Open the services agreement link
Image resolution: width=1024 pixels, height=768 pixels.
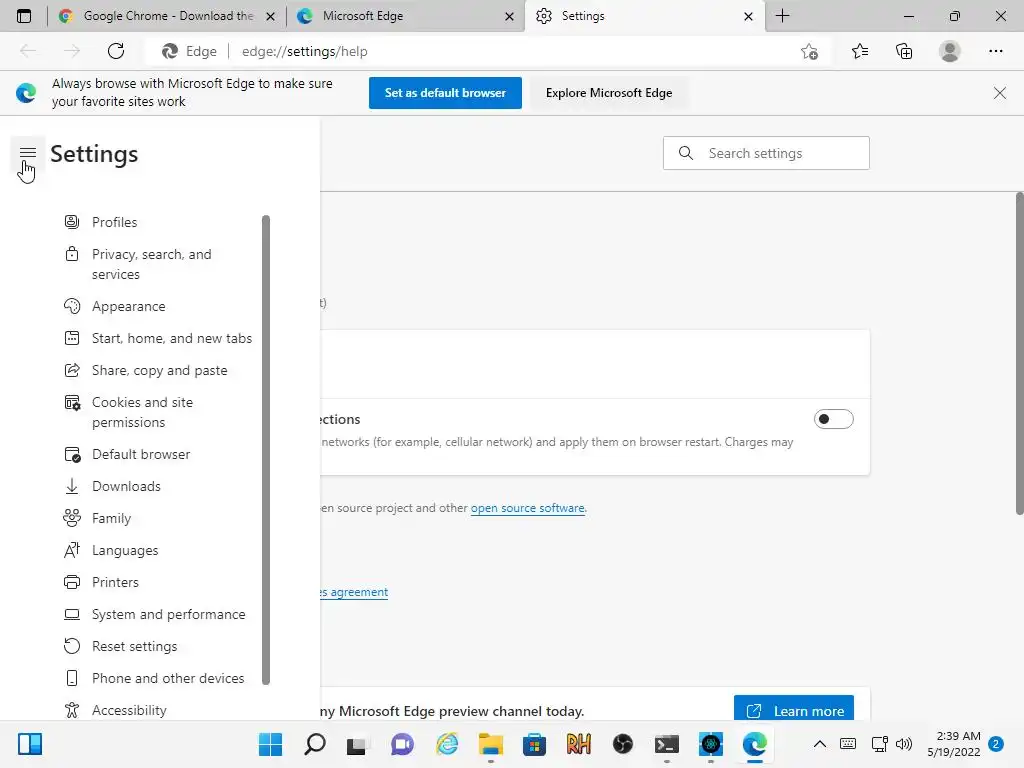[353, 592]
